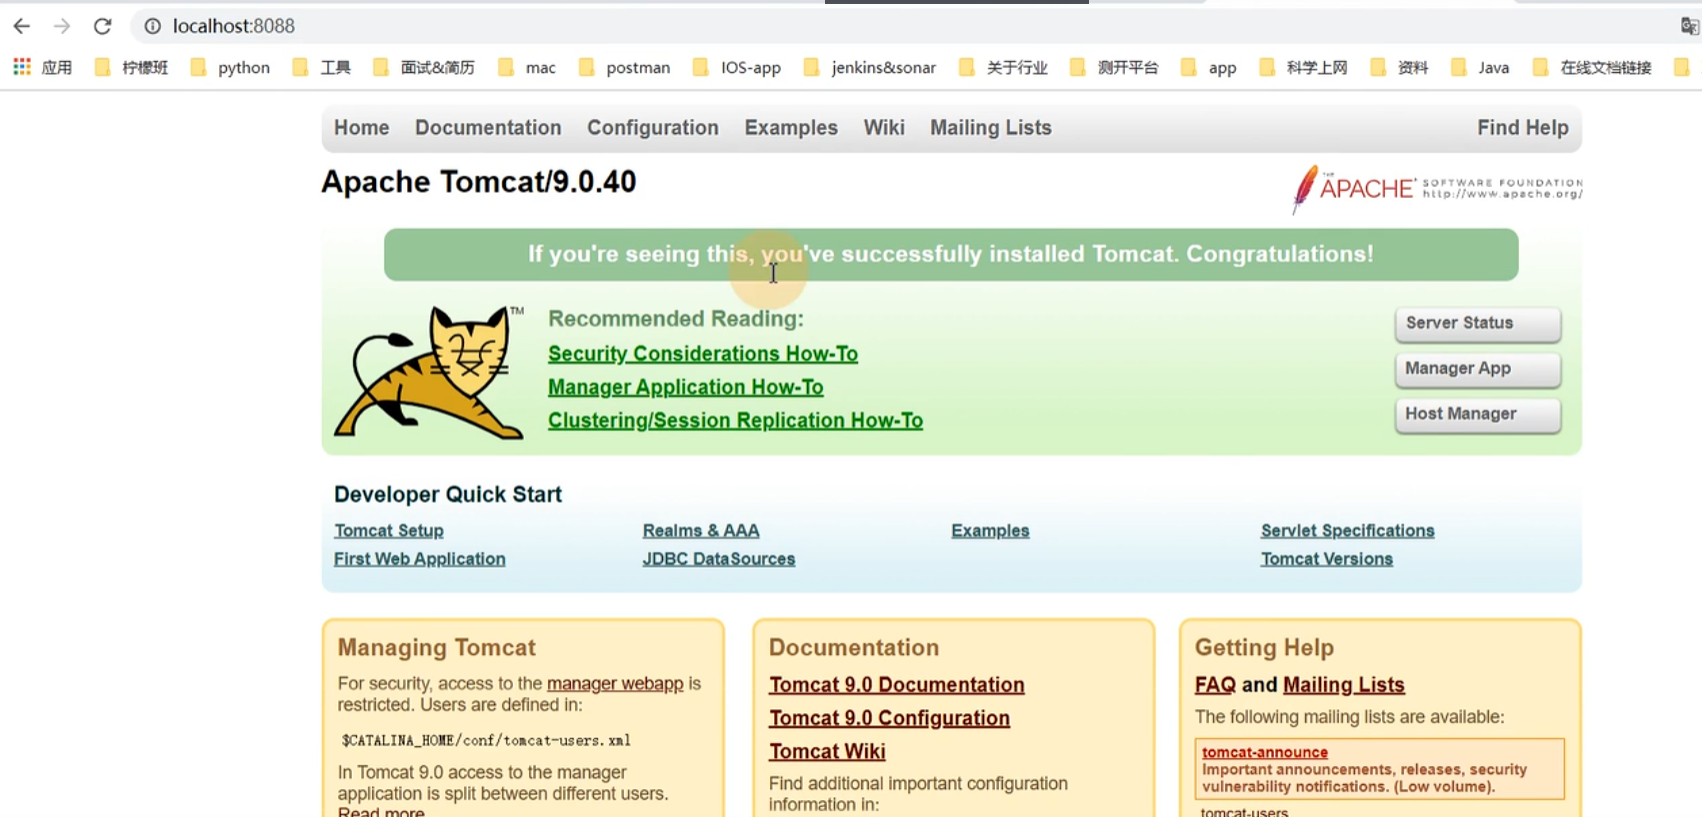Click Find Help in the nav bar
Image resolution: width=1702 pixels, height=817 pixels.
click(x=1523, y=128)
